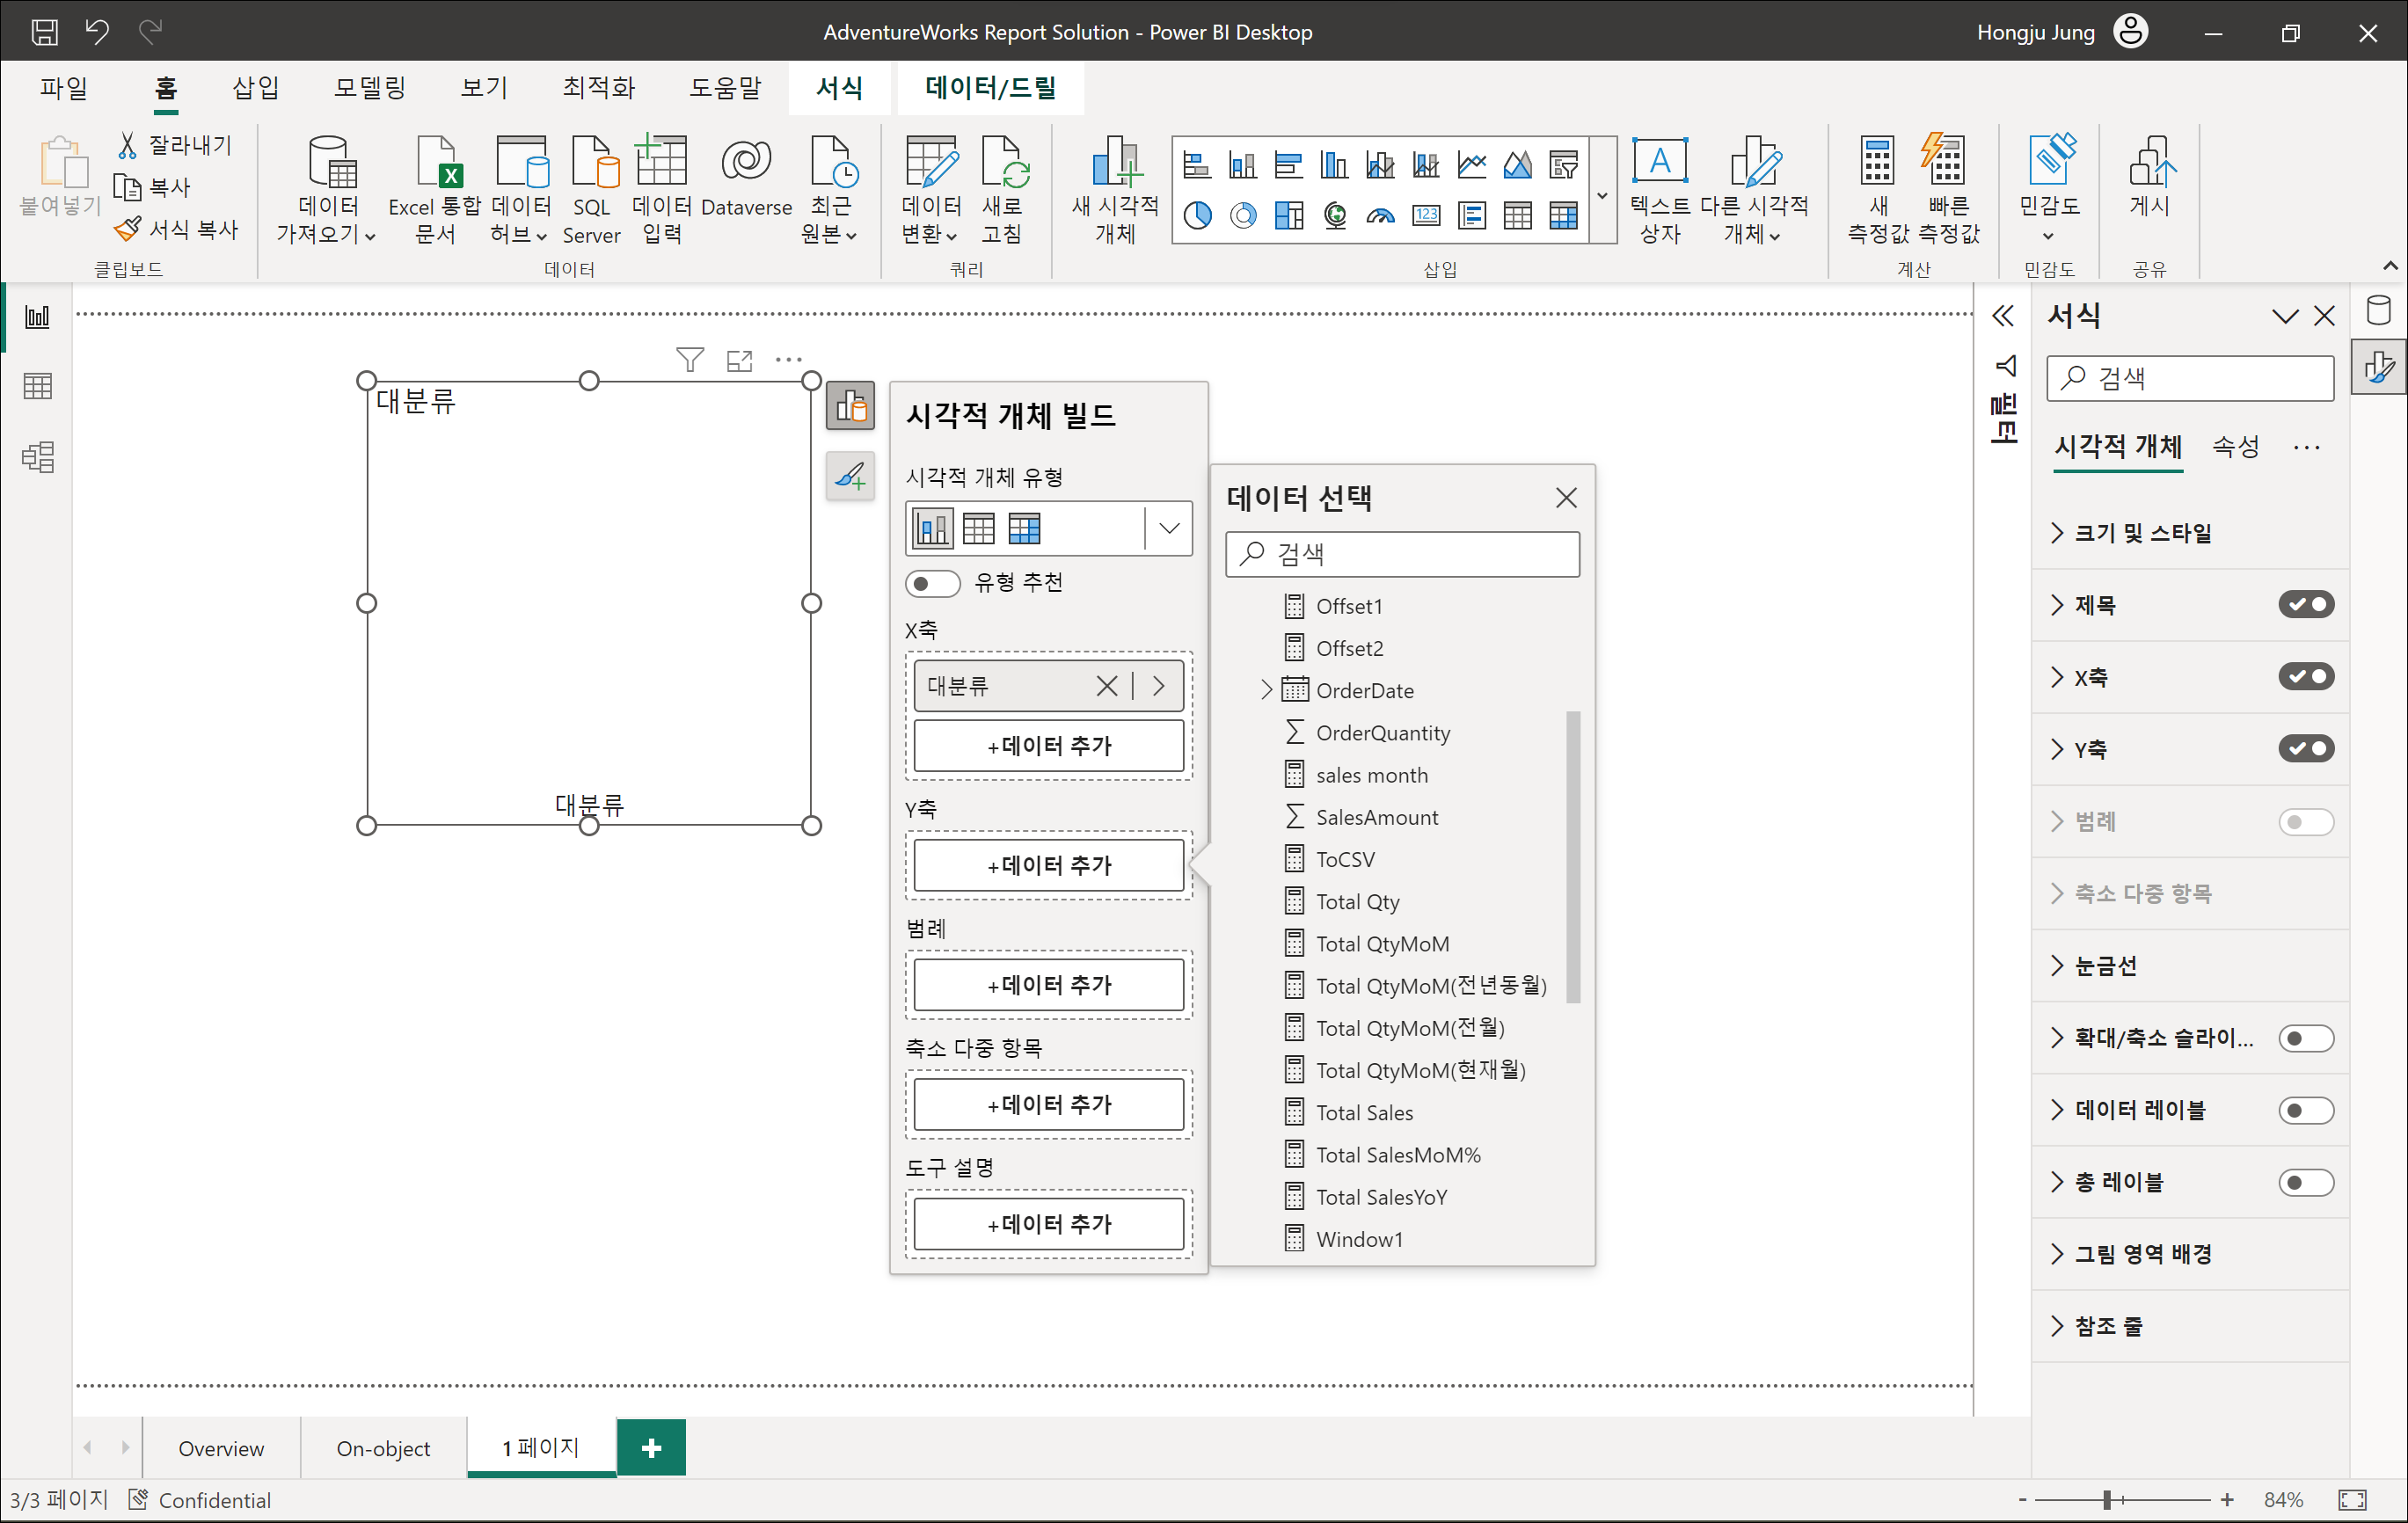Switch to table view in sidebar
Image resolution: width=2408 pixels, height=1523 pixels.
coord(37,386)
